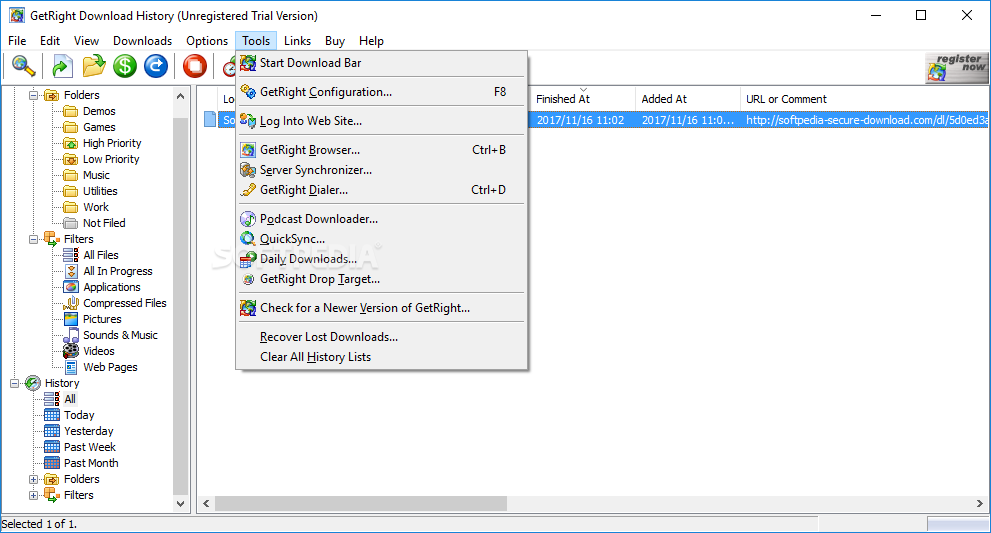Click tree panel scroll up arrow
This screenshot has height=533, width=991.
(x=181, y=96)
